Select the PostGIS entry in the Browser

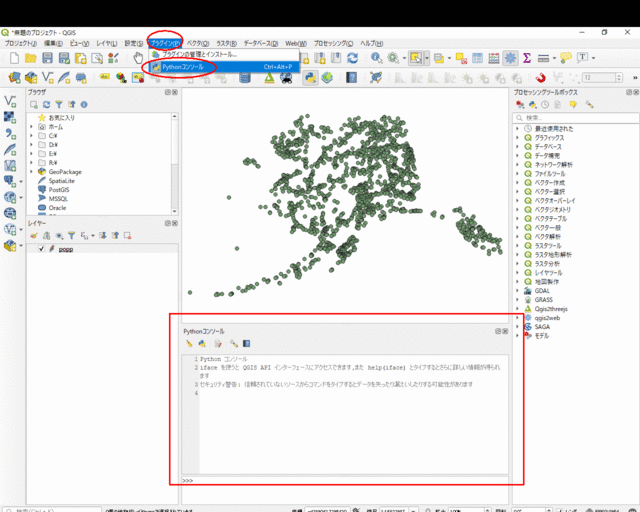click(x=59, y=190)
